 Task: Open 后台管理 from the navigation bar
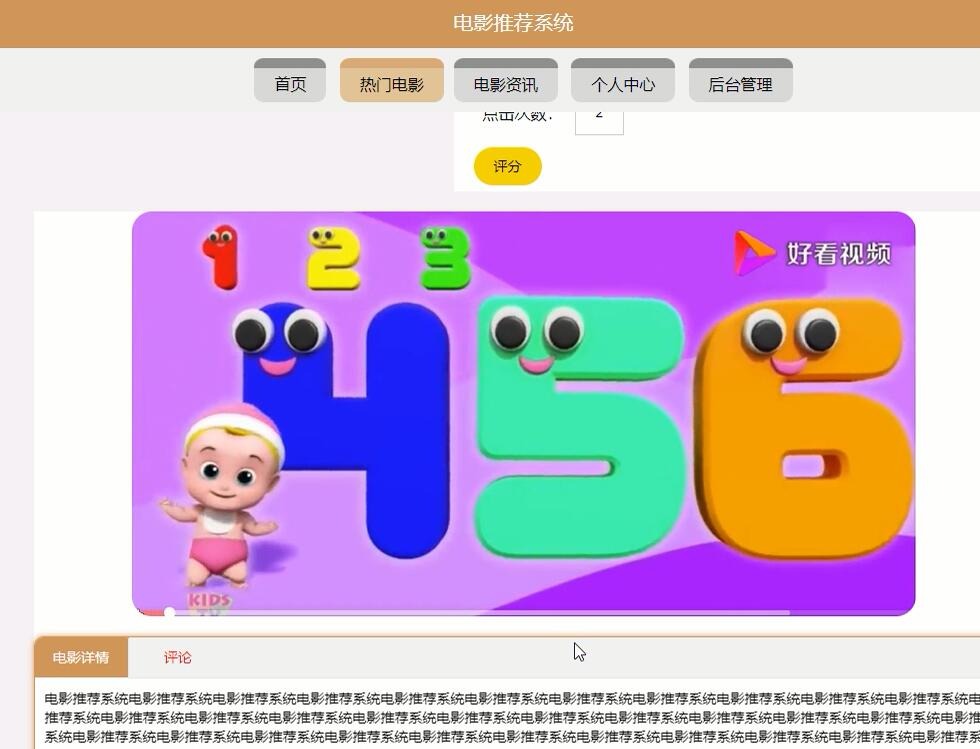coord(741,80)
